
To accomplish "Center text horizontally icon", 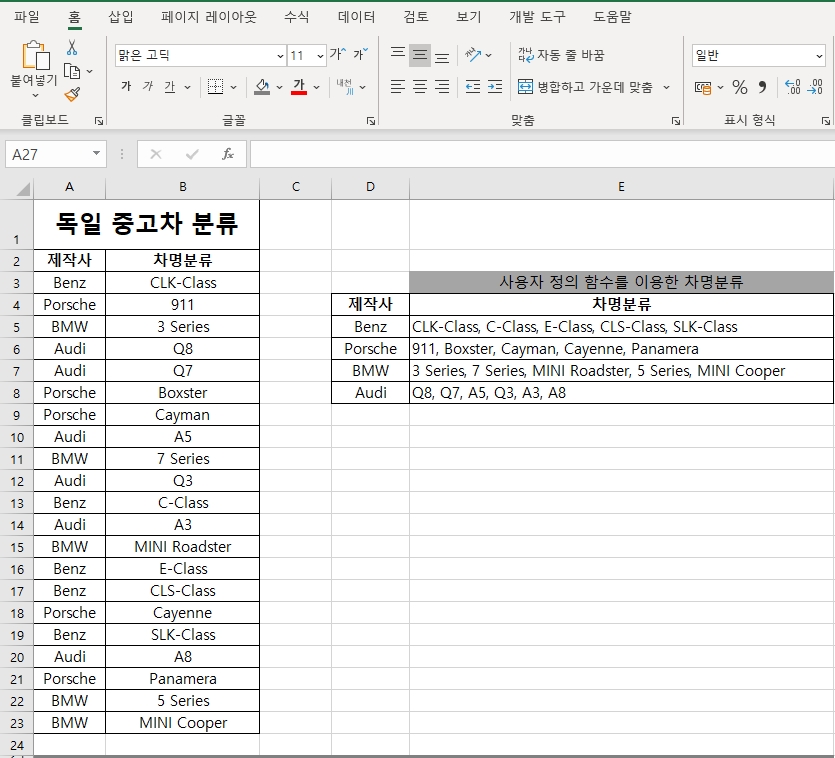I will 420,86.
